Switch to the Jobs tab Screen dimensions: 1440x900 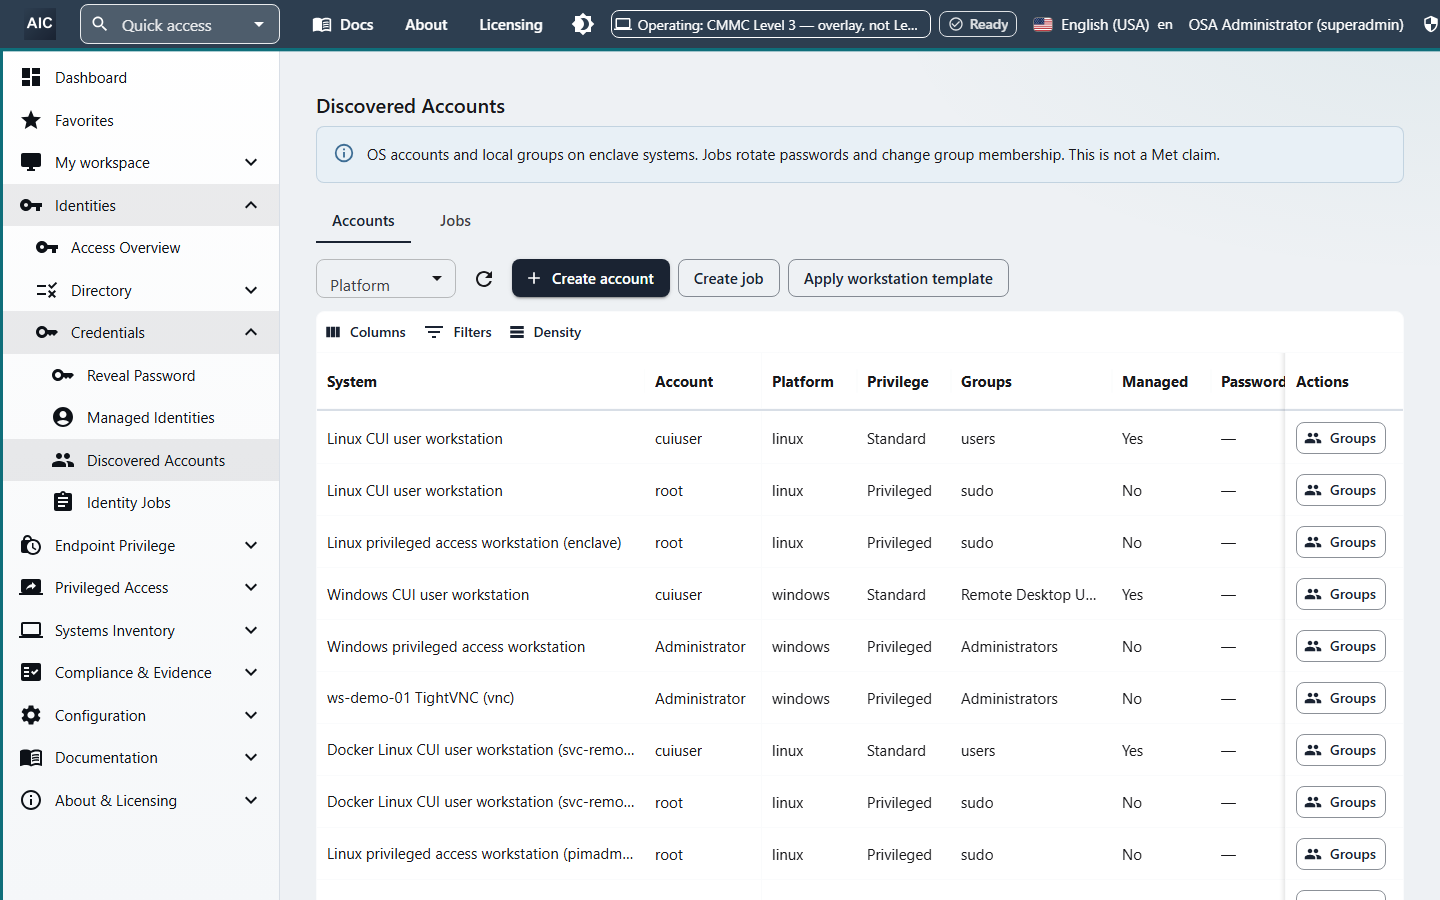pos(455,220)
